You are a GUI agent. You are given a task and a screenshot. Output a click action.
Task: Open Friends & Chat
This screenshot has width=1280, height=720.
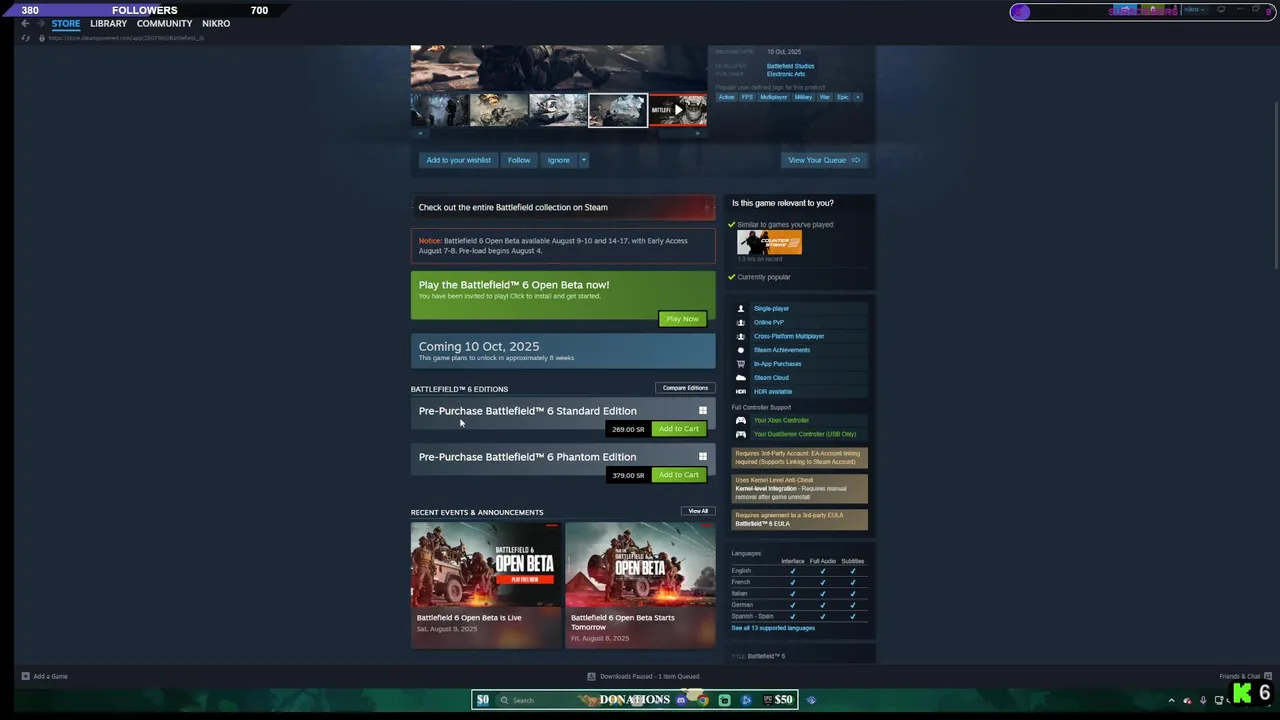click(1245, 676)
